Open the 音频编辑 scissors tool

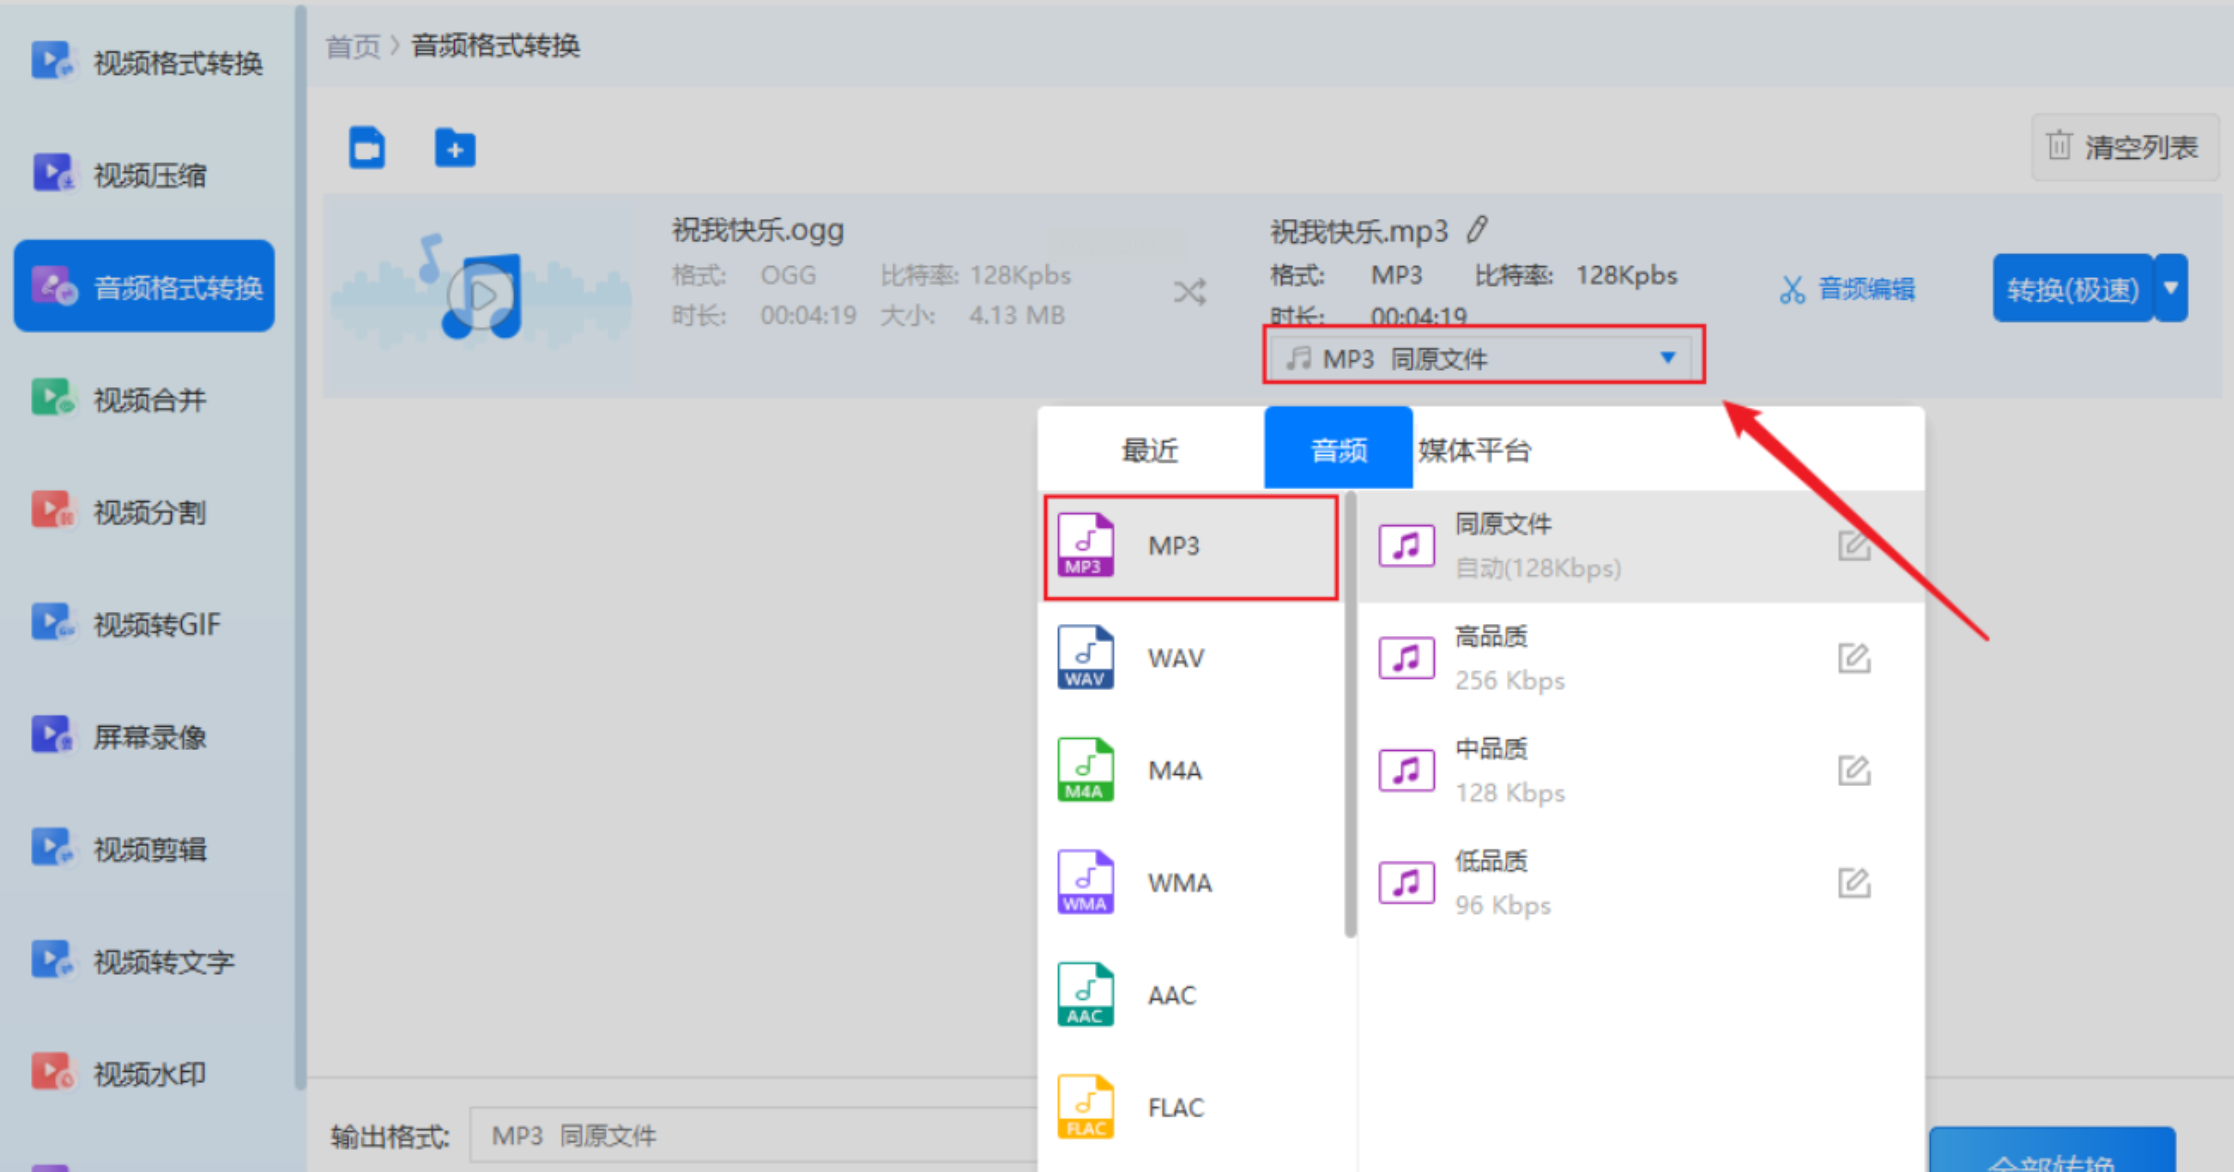pos(1847,290)
